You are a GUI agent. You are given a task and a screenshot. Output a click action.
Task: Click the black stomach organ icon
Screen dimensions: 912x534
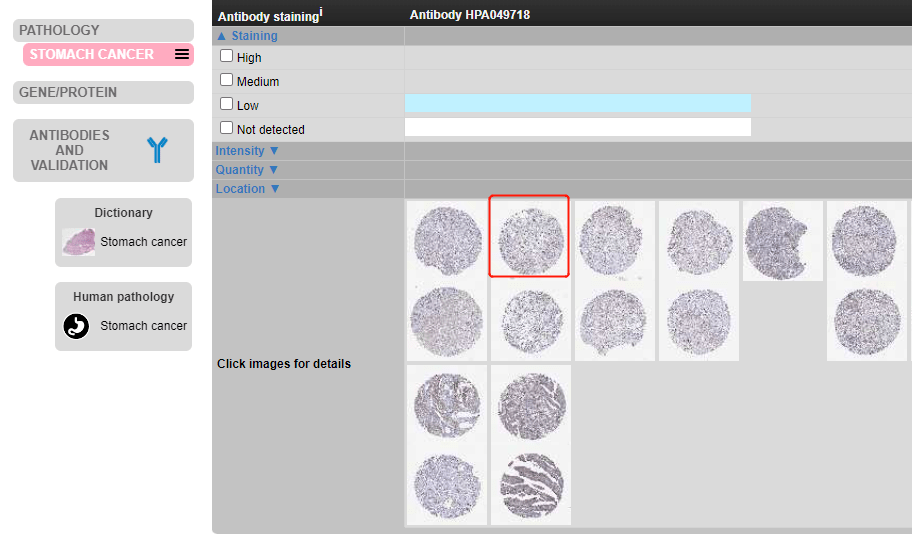pyautogui.click(x=77, y=326)
